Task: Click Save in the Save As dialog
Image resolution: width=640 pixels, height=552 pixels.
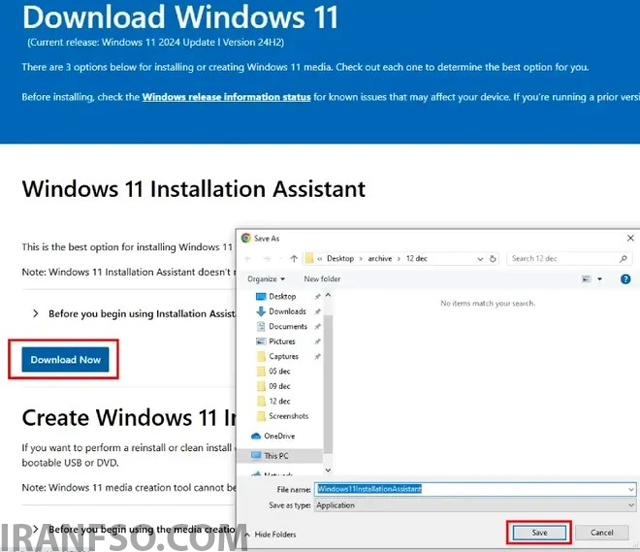Action: pyautogui.click(x=539, y=532)
